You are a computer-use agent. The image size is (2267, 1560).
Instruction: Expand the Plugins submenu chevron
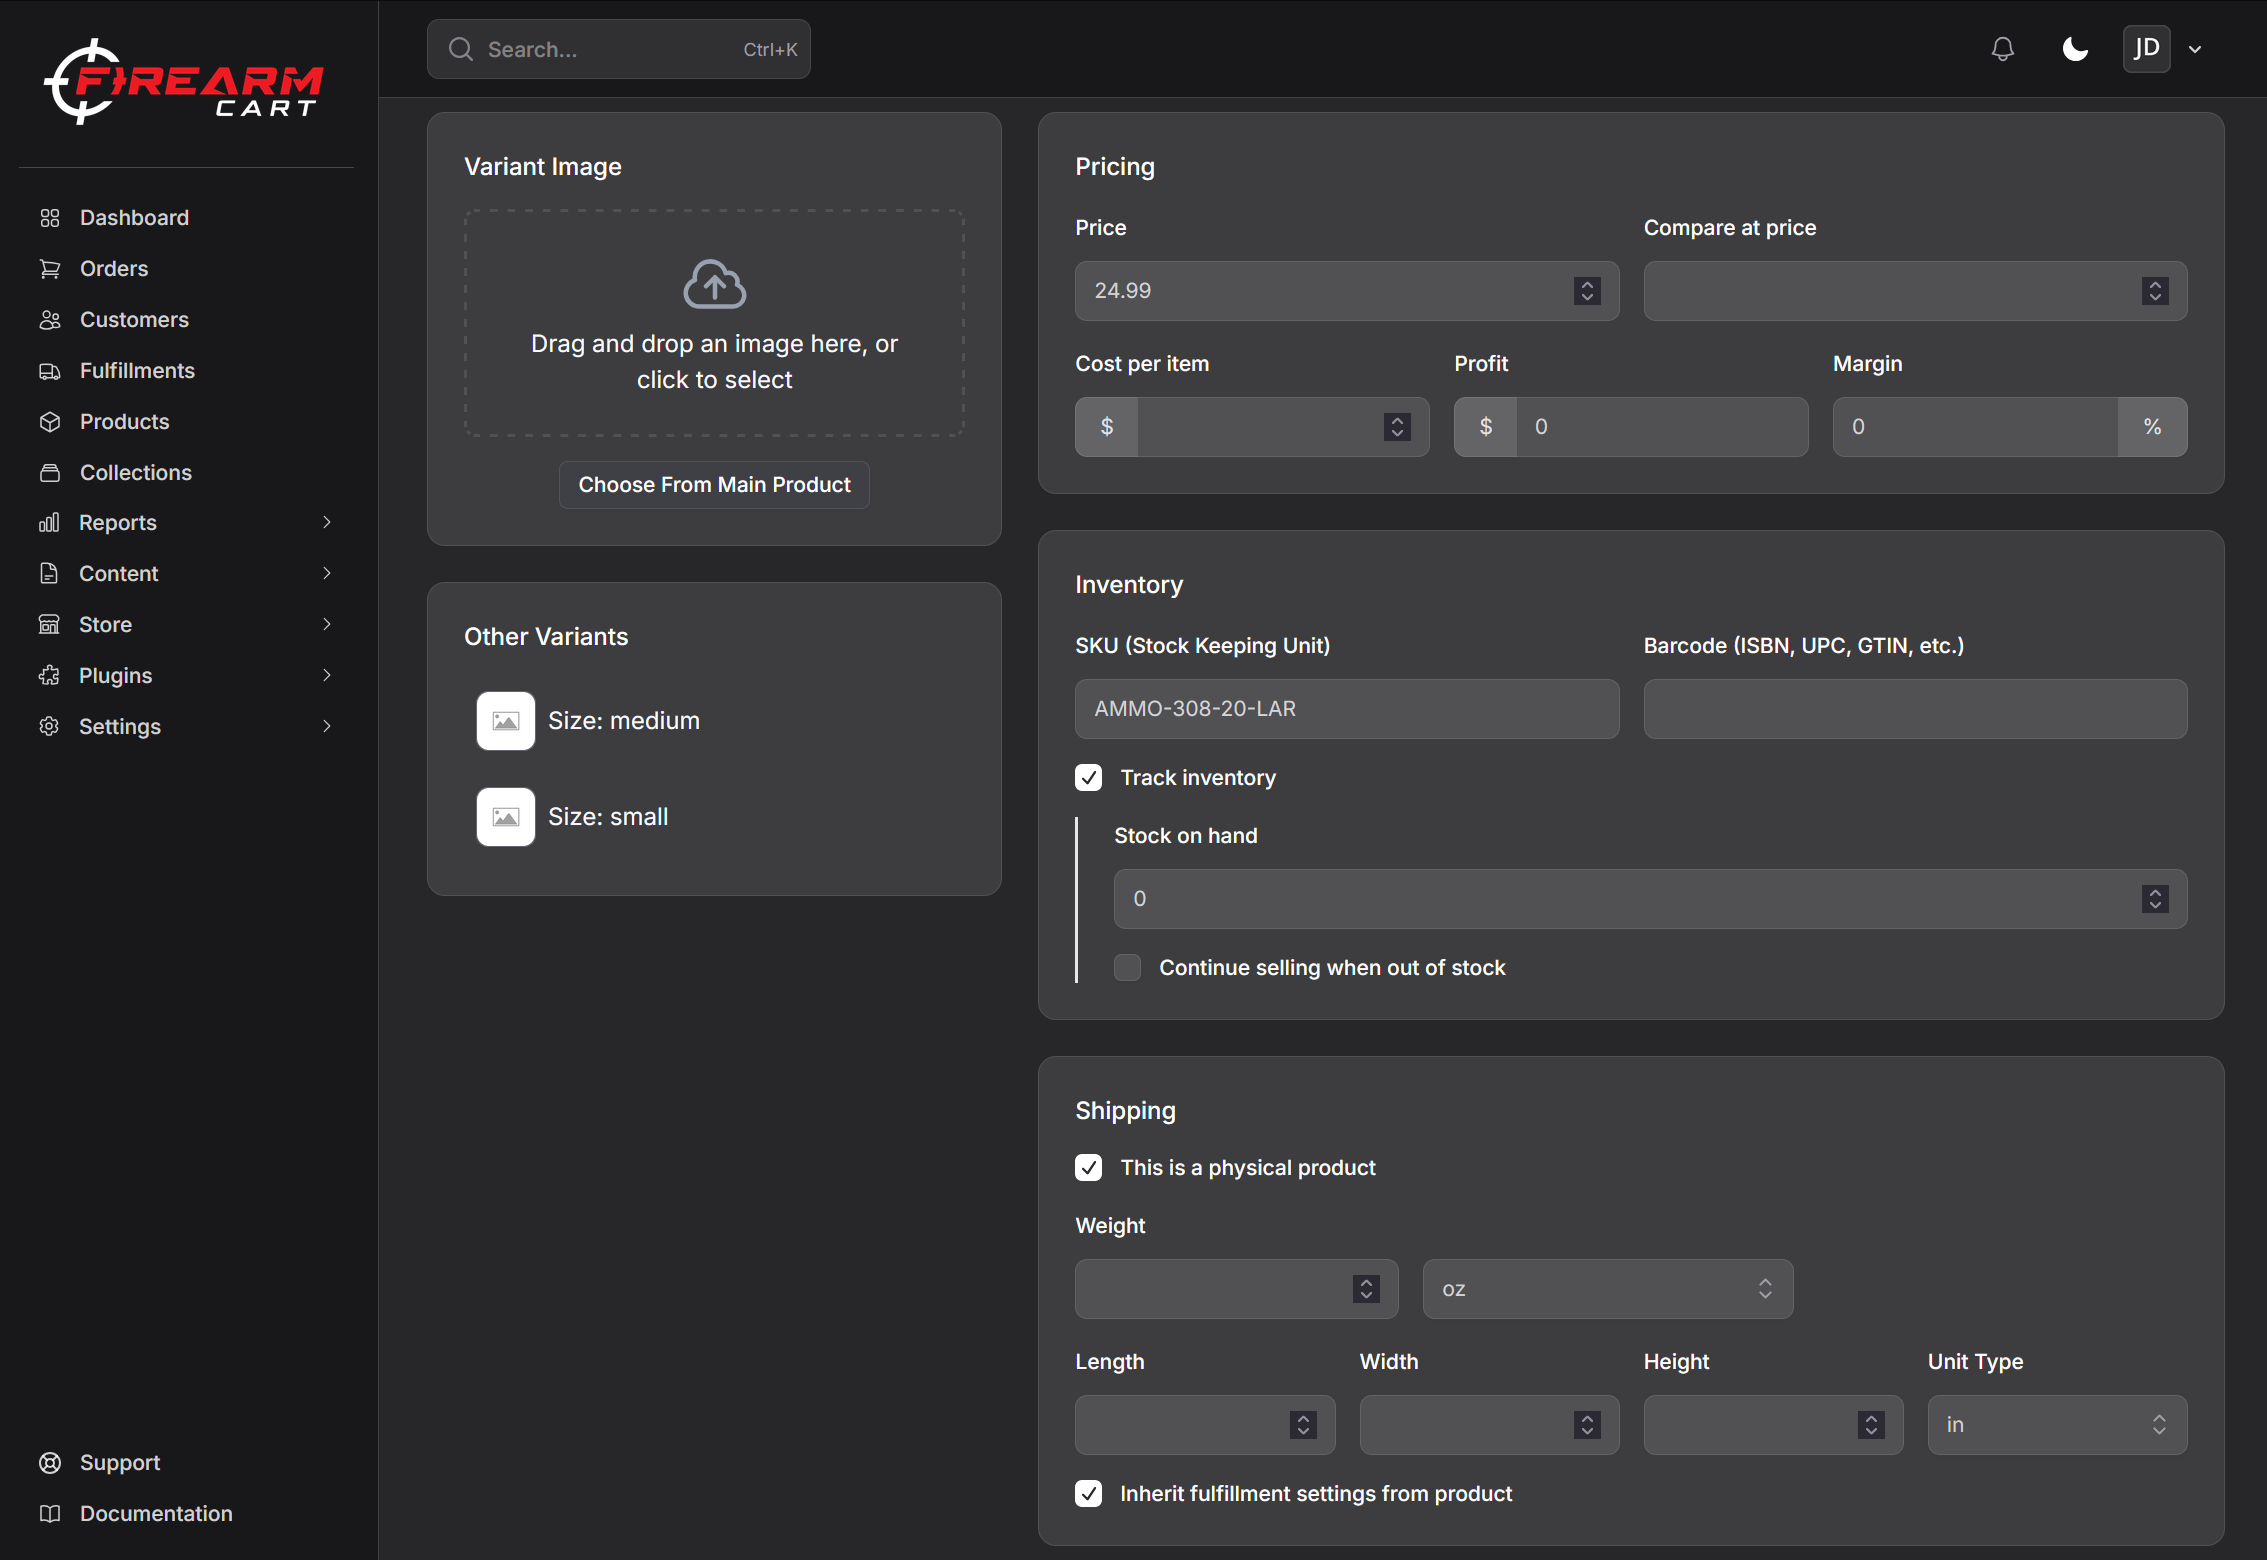coord(327,676)
